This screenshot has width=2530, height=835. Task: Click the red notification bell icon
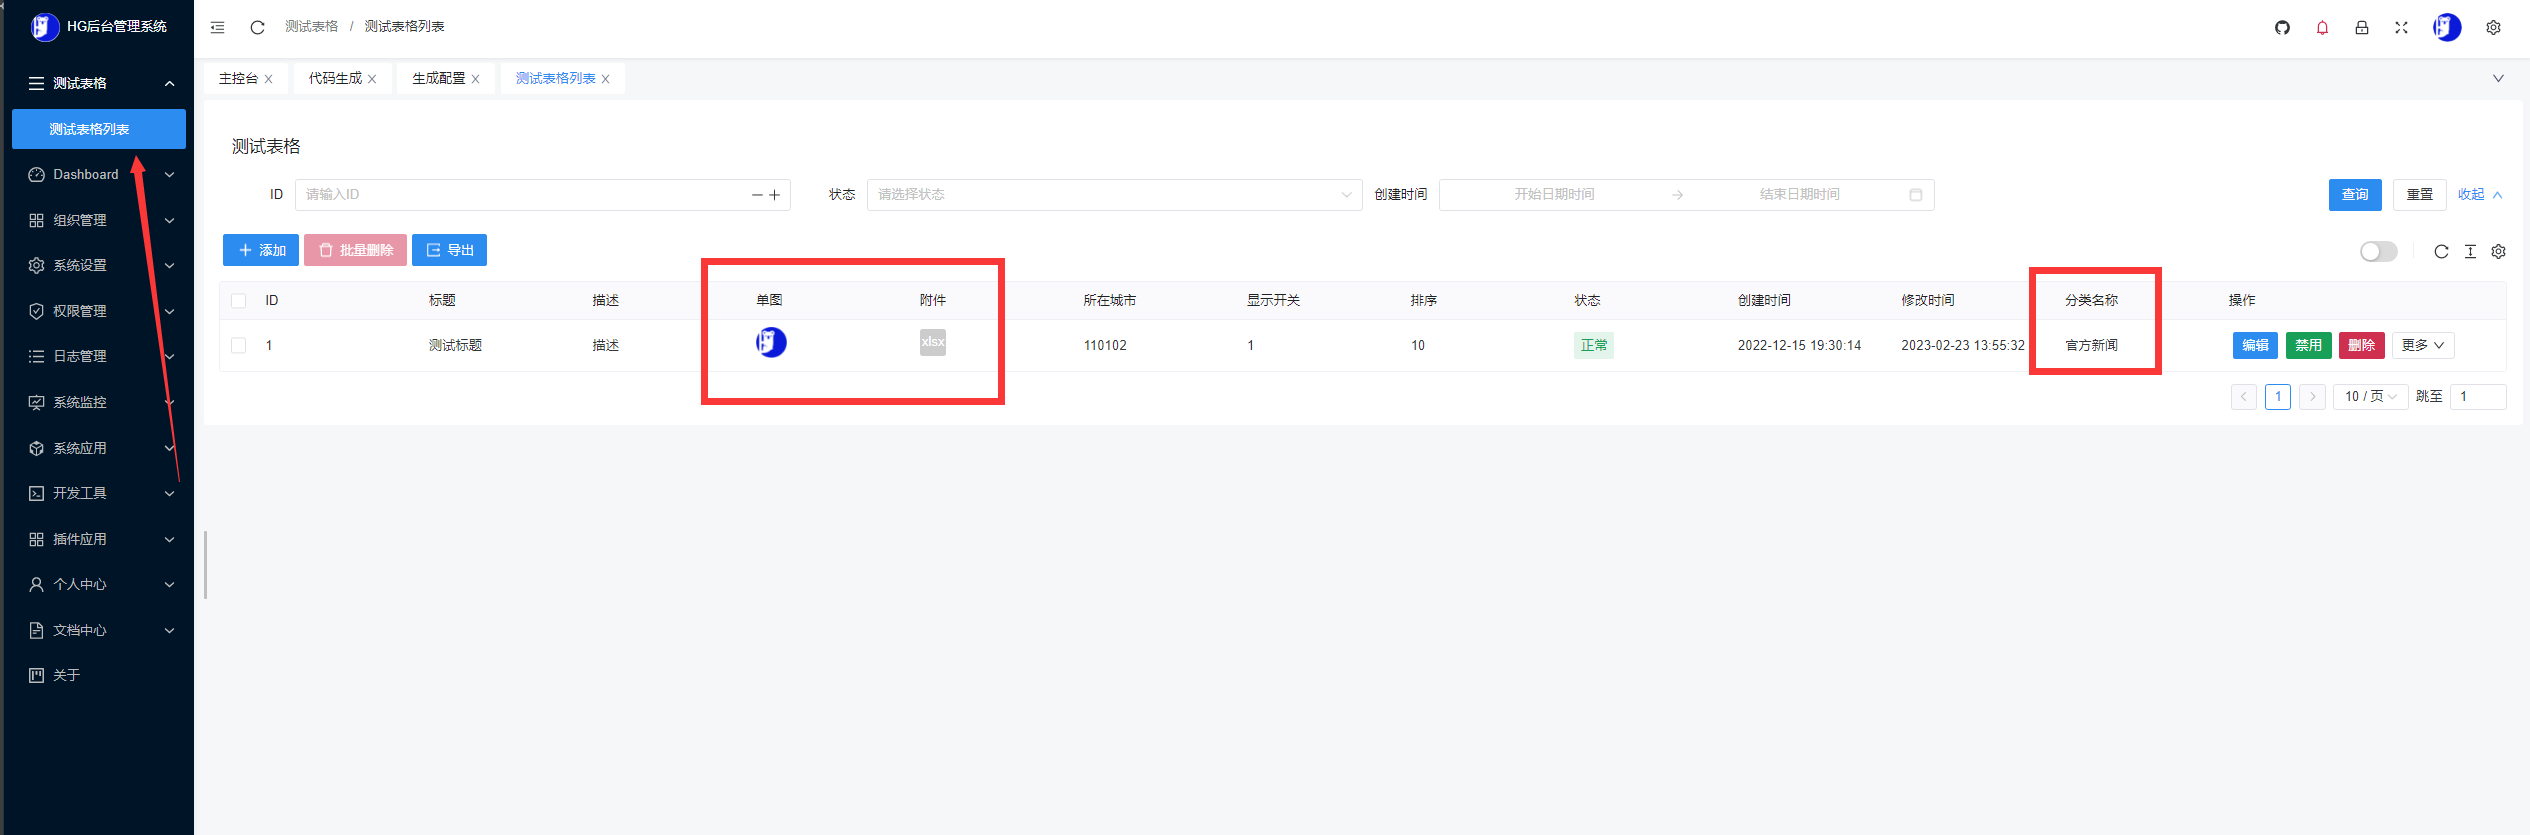pos(2322,28)
